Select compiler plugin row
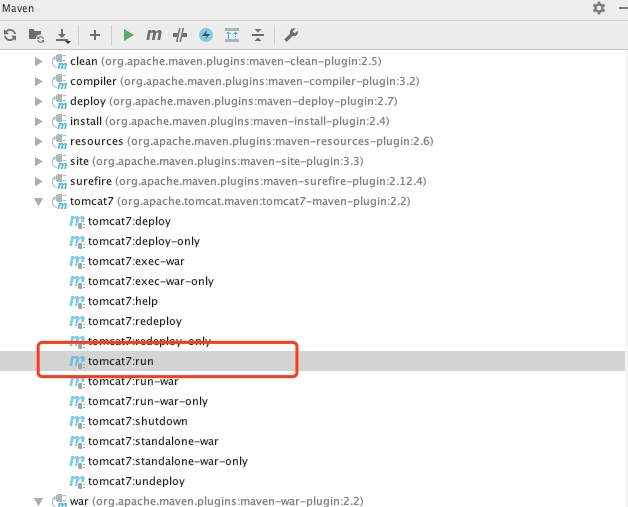The height and width of the screenshot is (507, 628). point(236,81)
